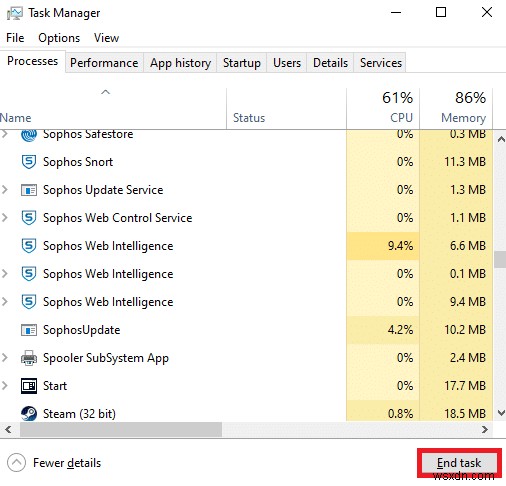Screen dimensions: 506x486
Task: Sort processes by CPU column header
Action: [x=383, y=109]
